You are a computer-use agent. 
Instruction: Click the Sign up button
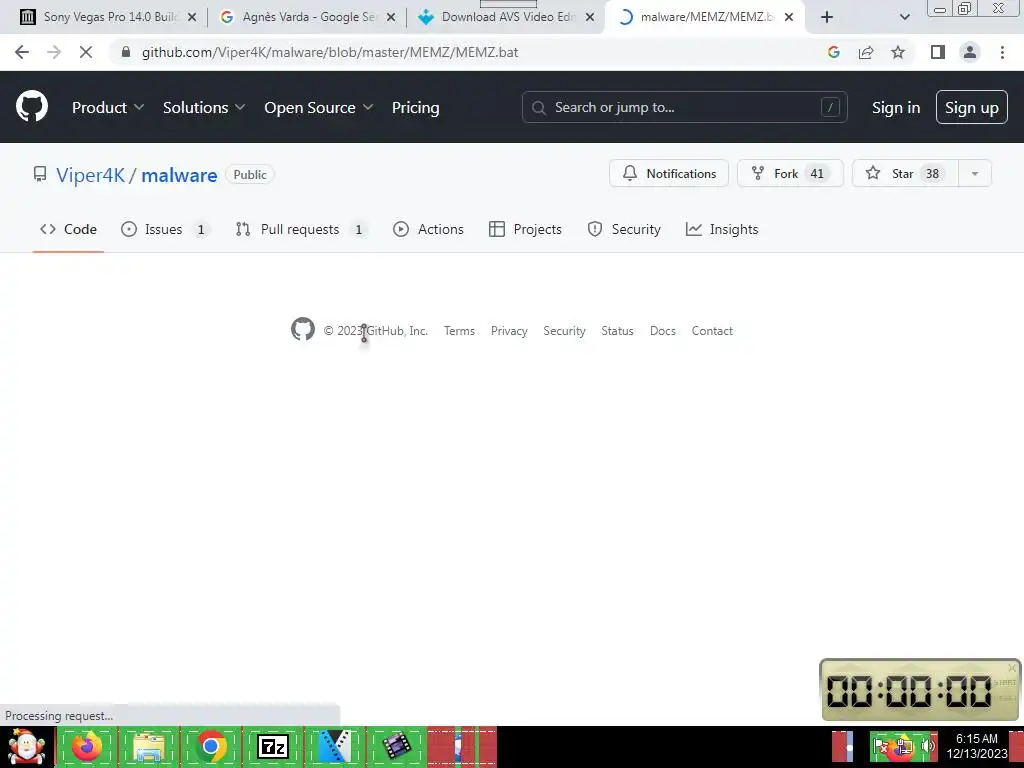(x=972, y=108)
